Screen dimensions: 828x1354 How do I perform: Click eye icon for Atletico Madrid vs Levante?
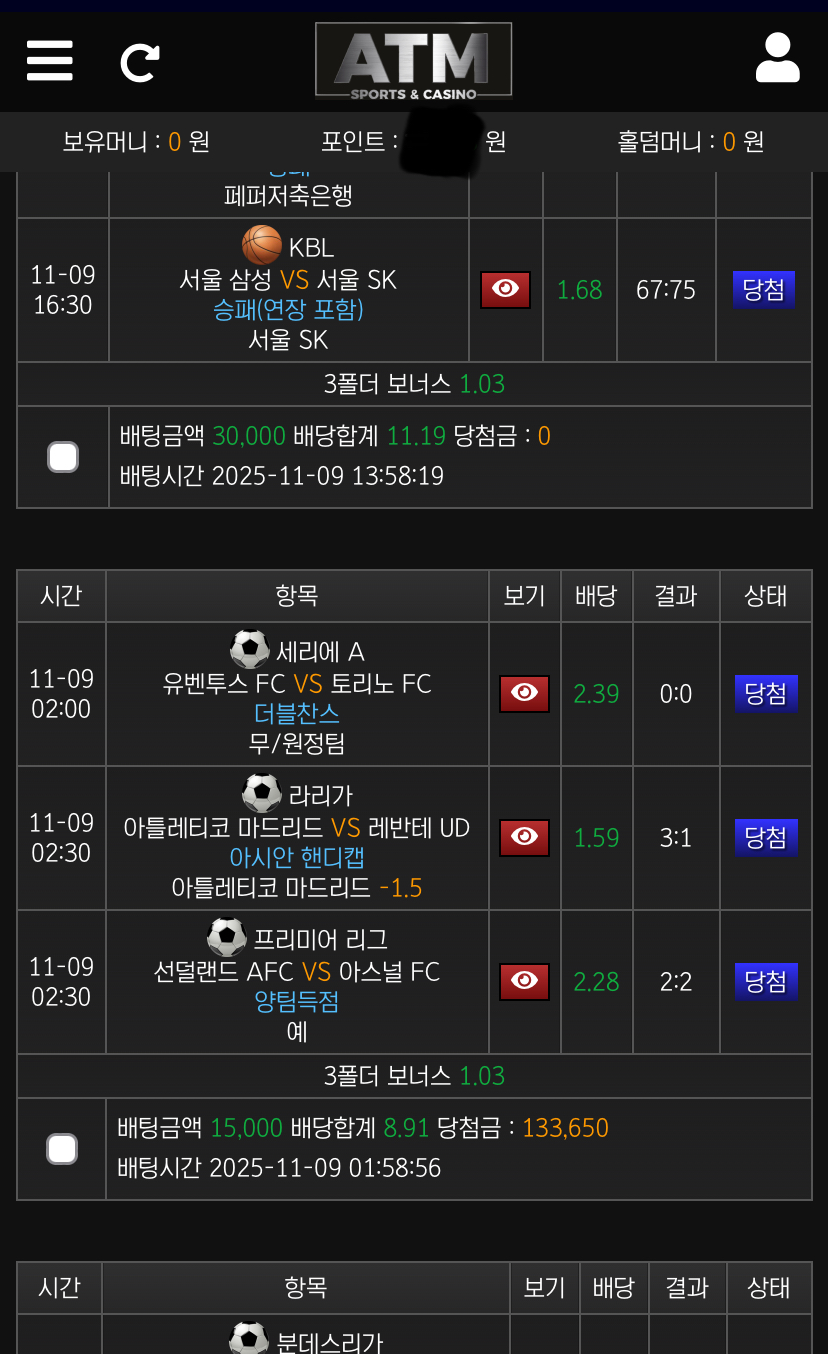point(524,837)
